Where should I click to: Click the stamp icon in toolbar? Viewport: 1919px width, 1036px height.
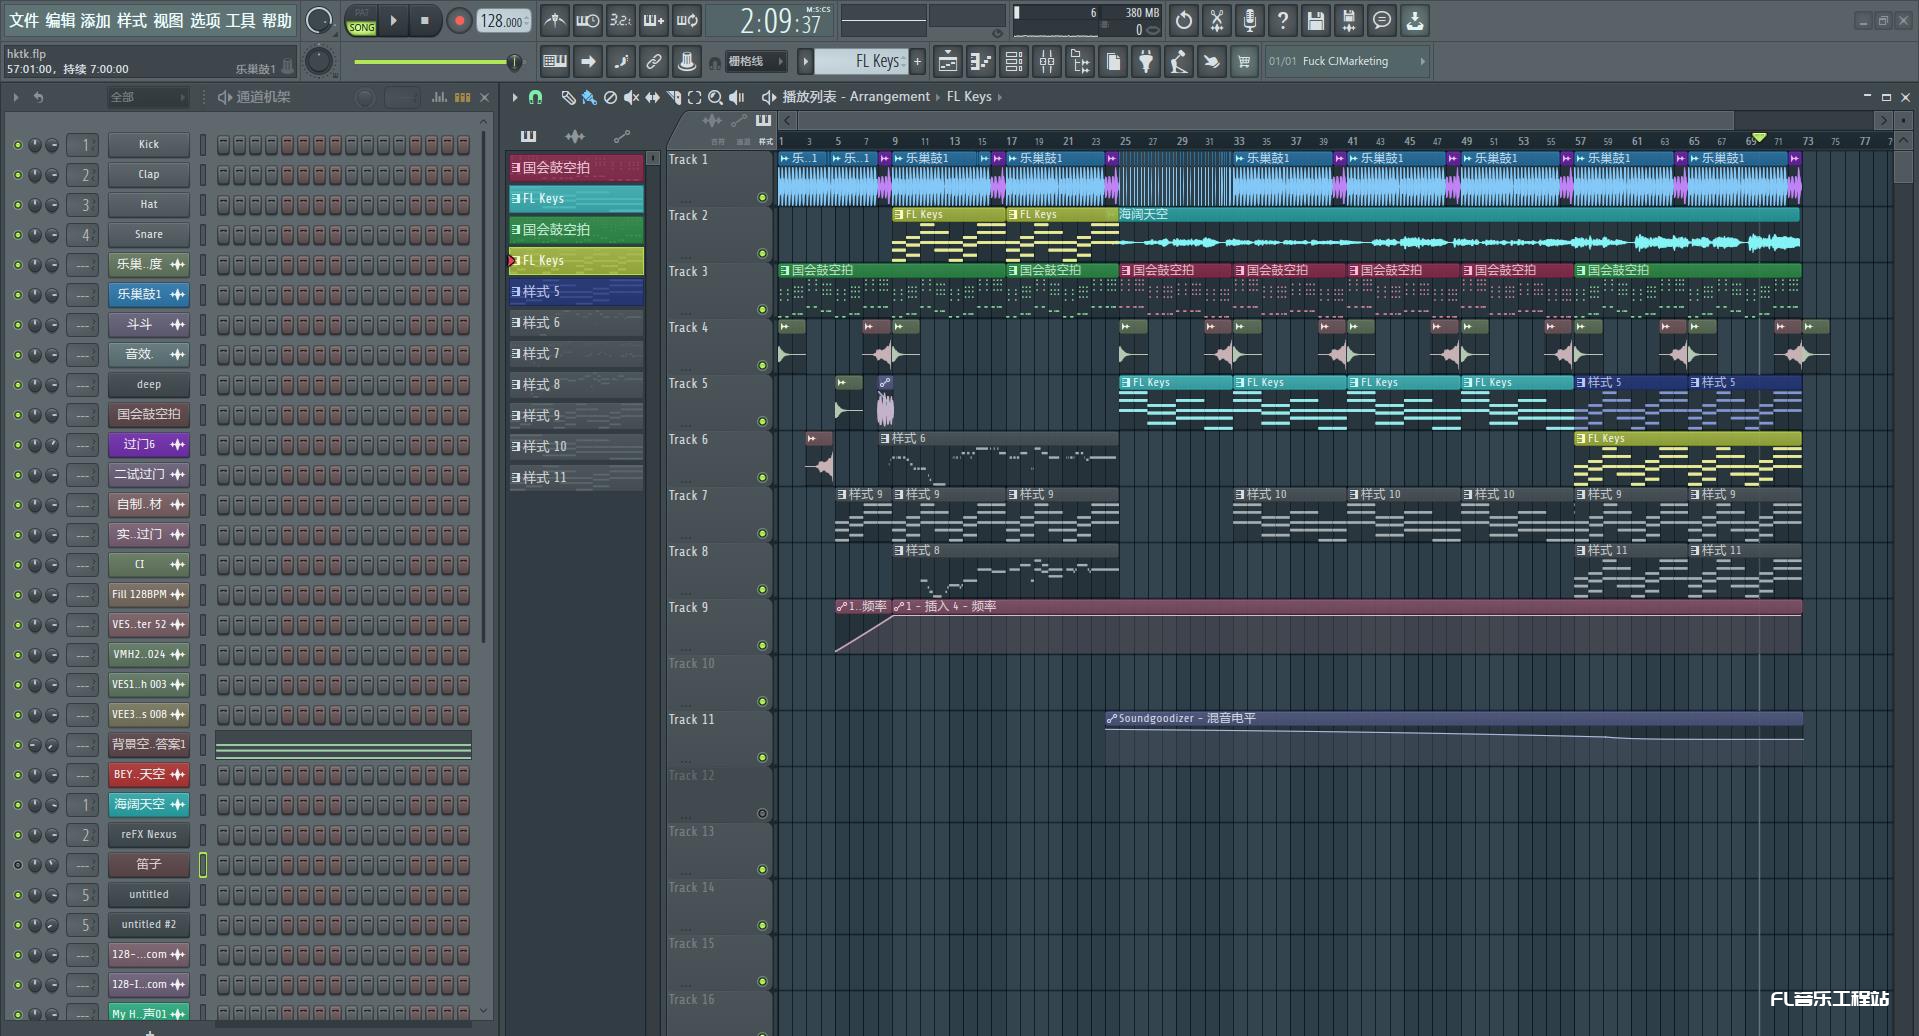[x=686, y=62]
